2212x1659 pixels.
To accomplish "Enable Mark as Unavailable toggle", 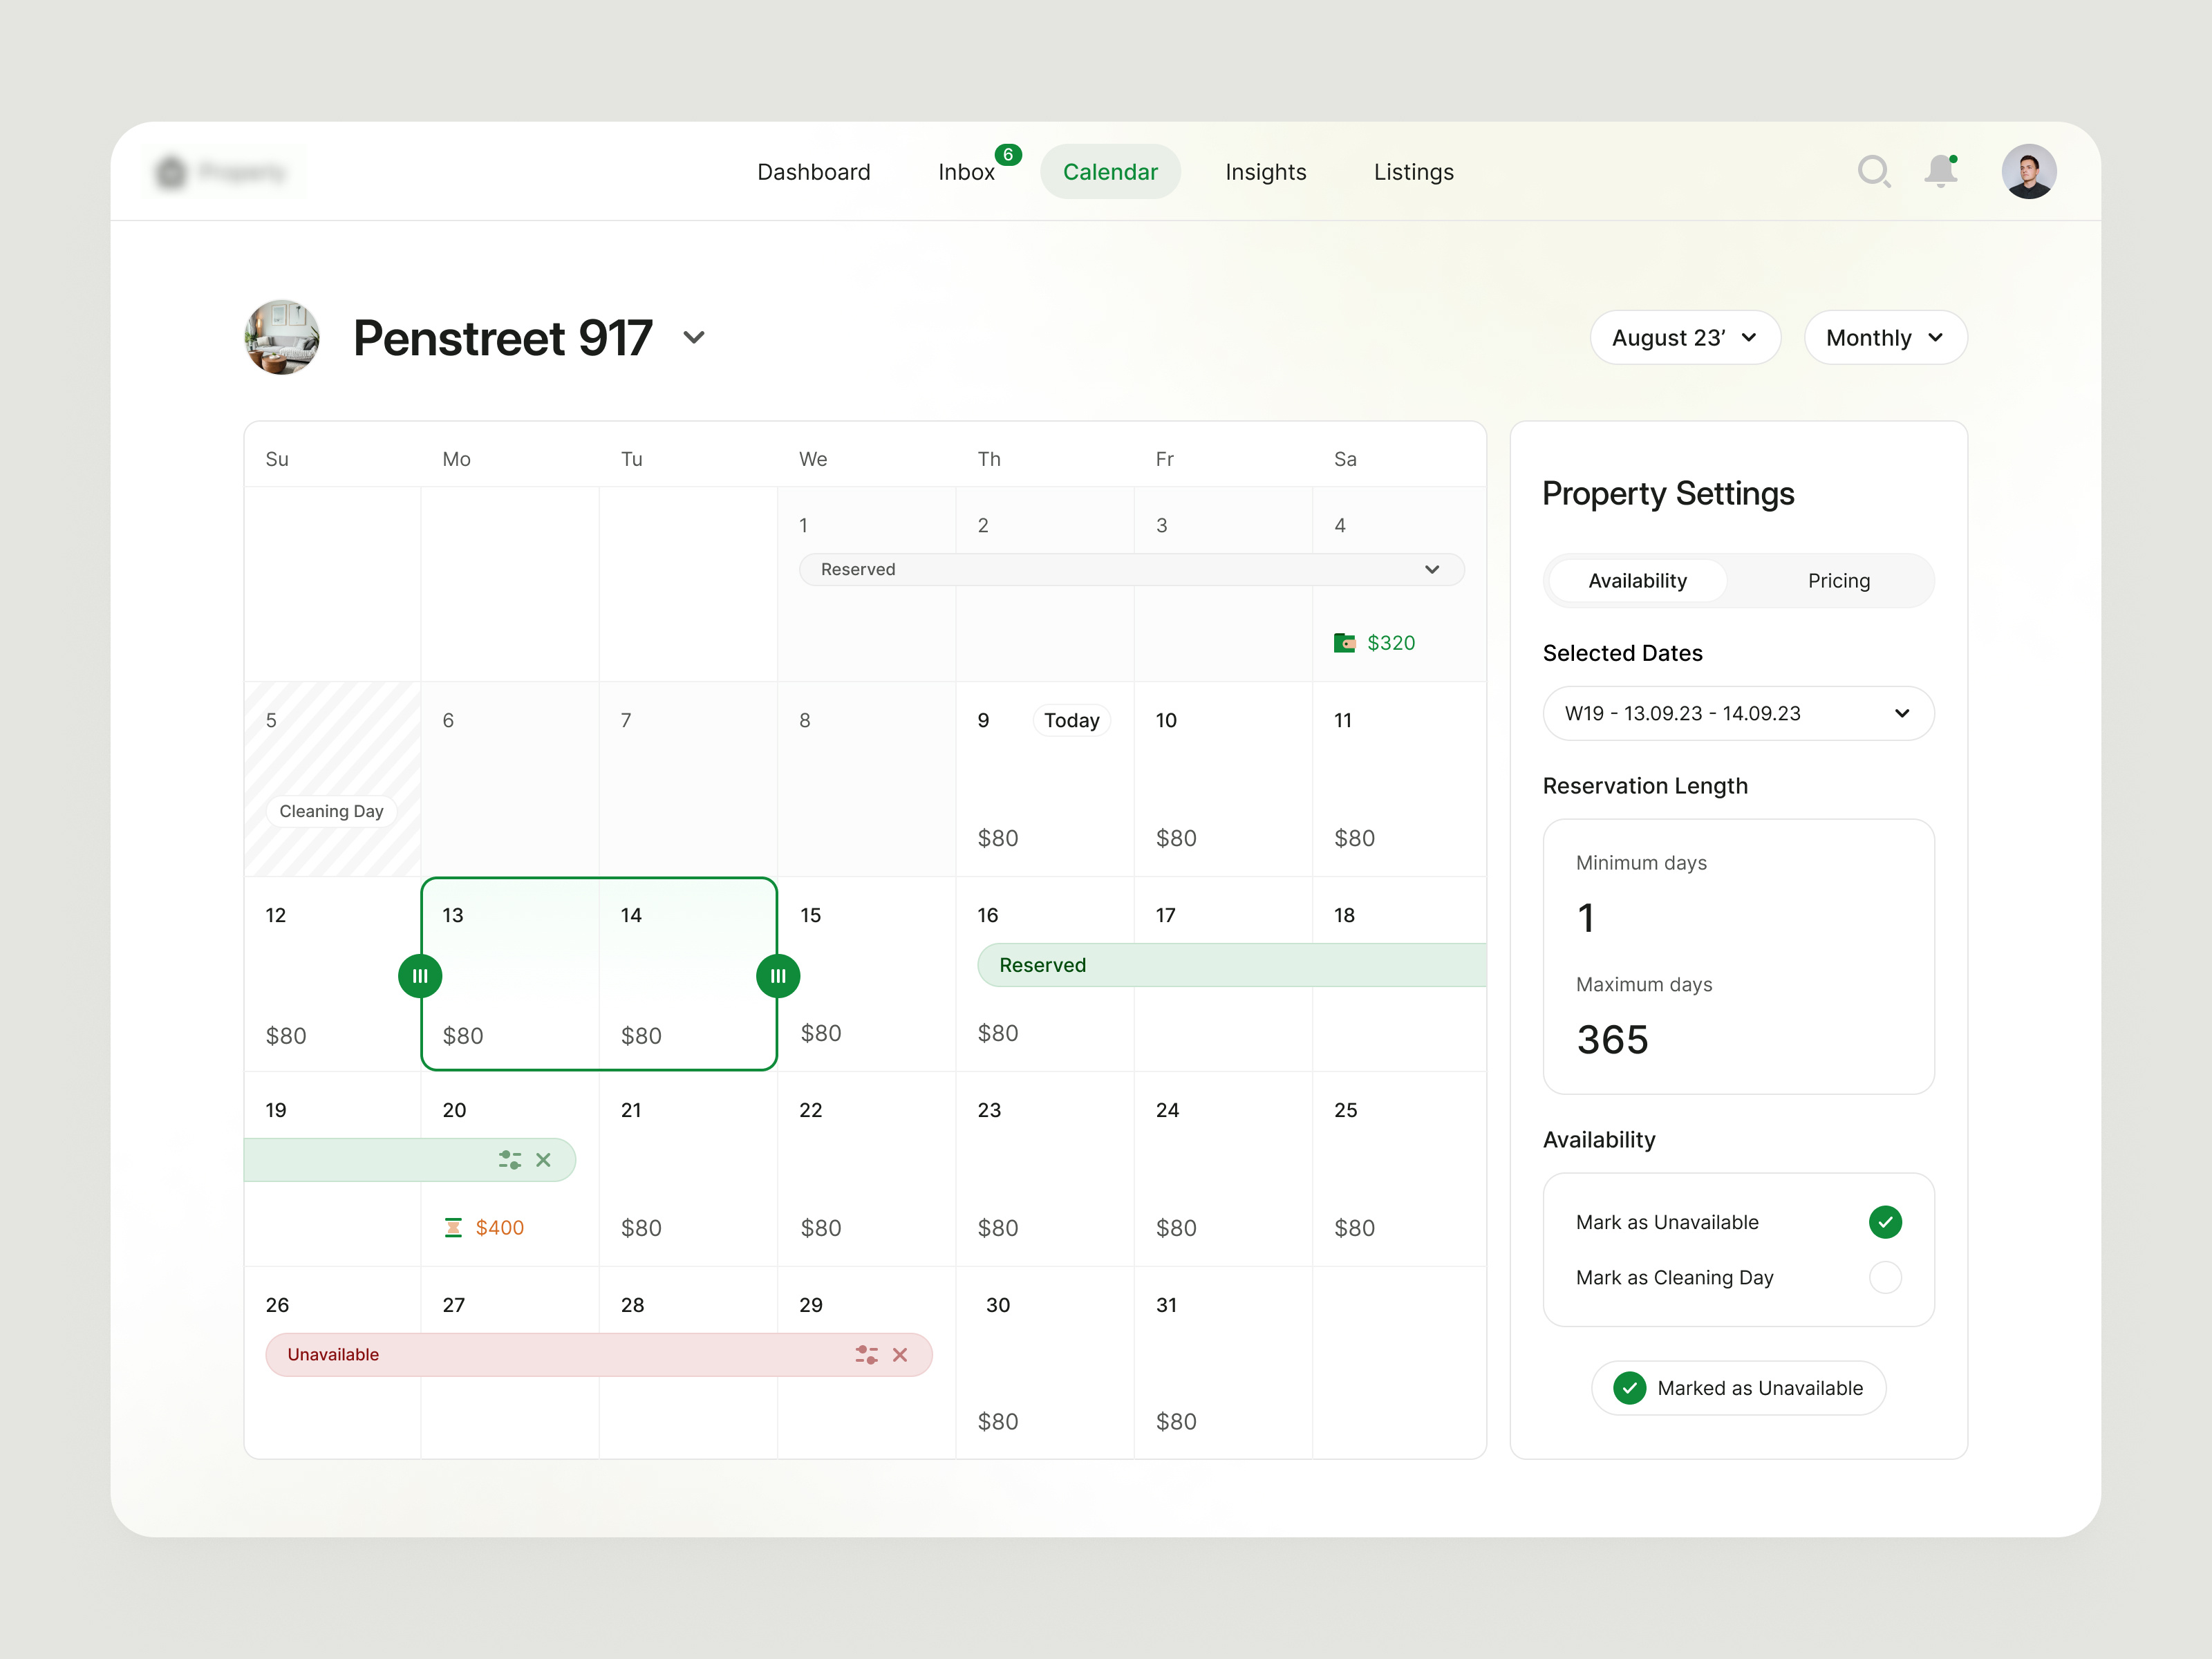I will click(x=1886, y=1221).
